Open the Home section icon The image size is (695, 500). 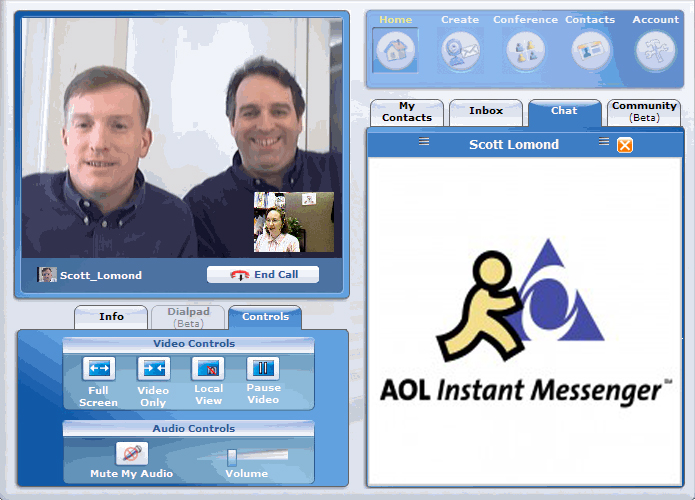(395, 50)
